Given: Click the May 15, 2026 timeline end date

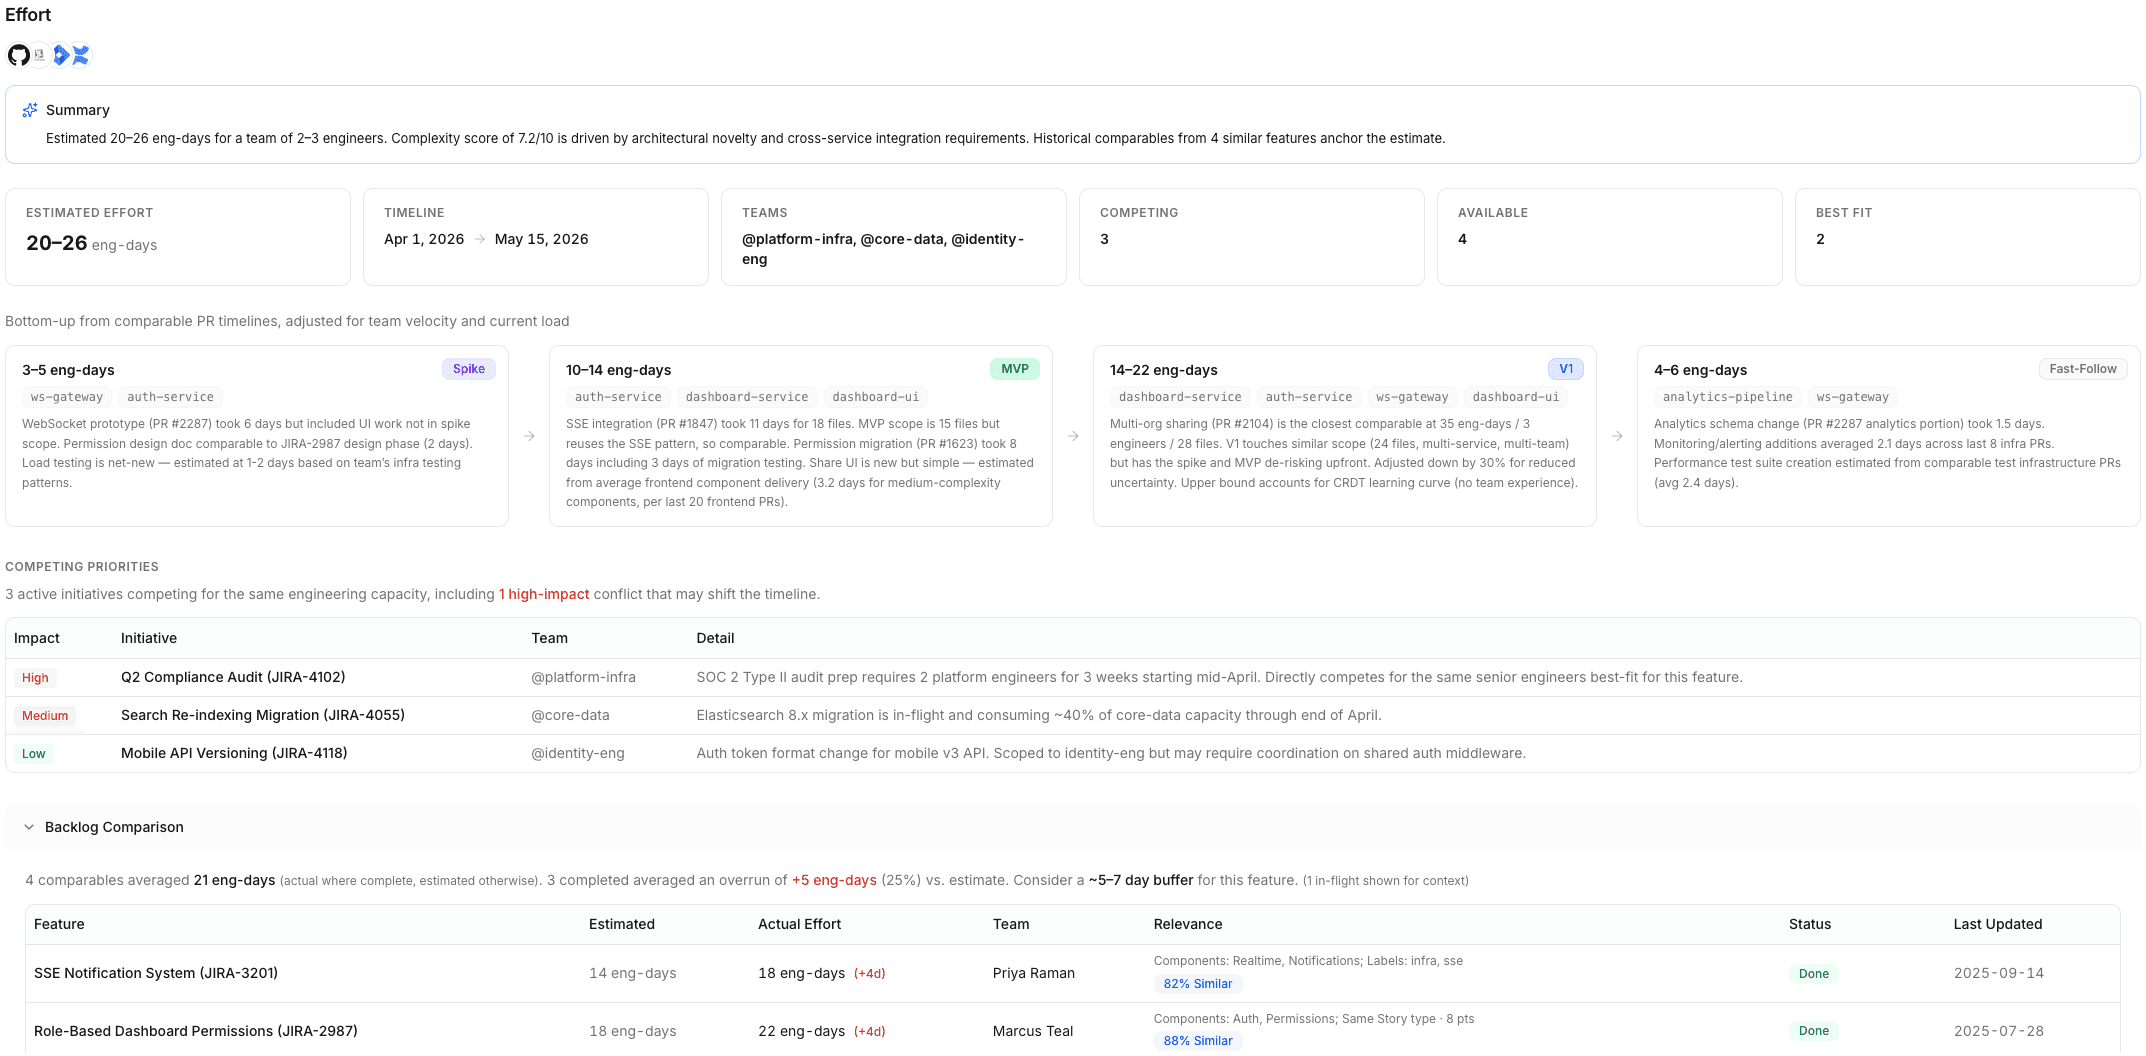Looking at the screenshot, I should (x=541, y=239).
